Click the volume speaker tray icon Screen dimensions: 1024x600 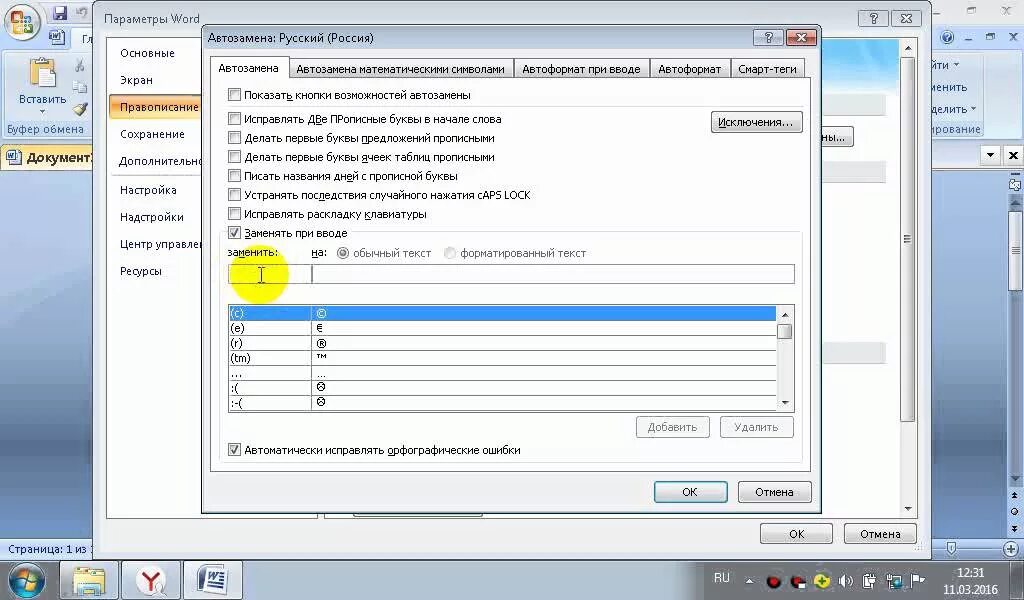pyautogui.click(x=846, y=580)
